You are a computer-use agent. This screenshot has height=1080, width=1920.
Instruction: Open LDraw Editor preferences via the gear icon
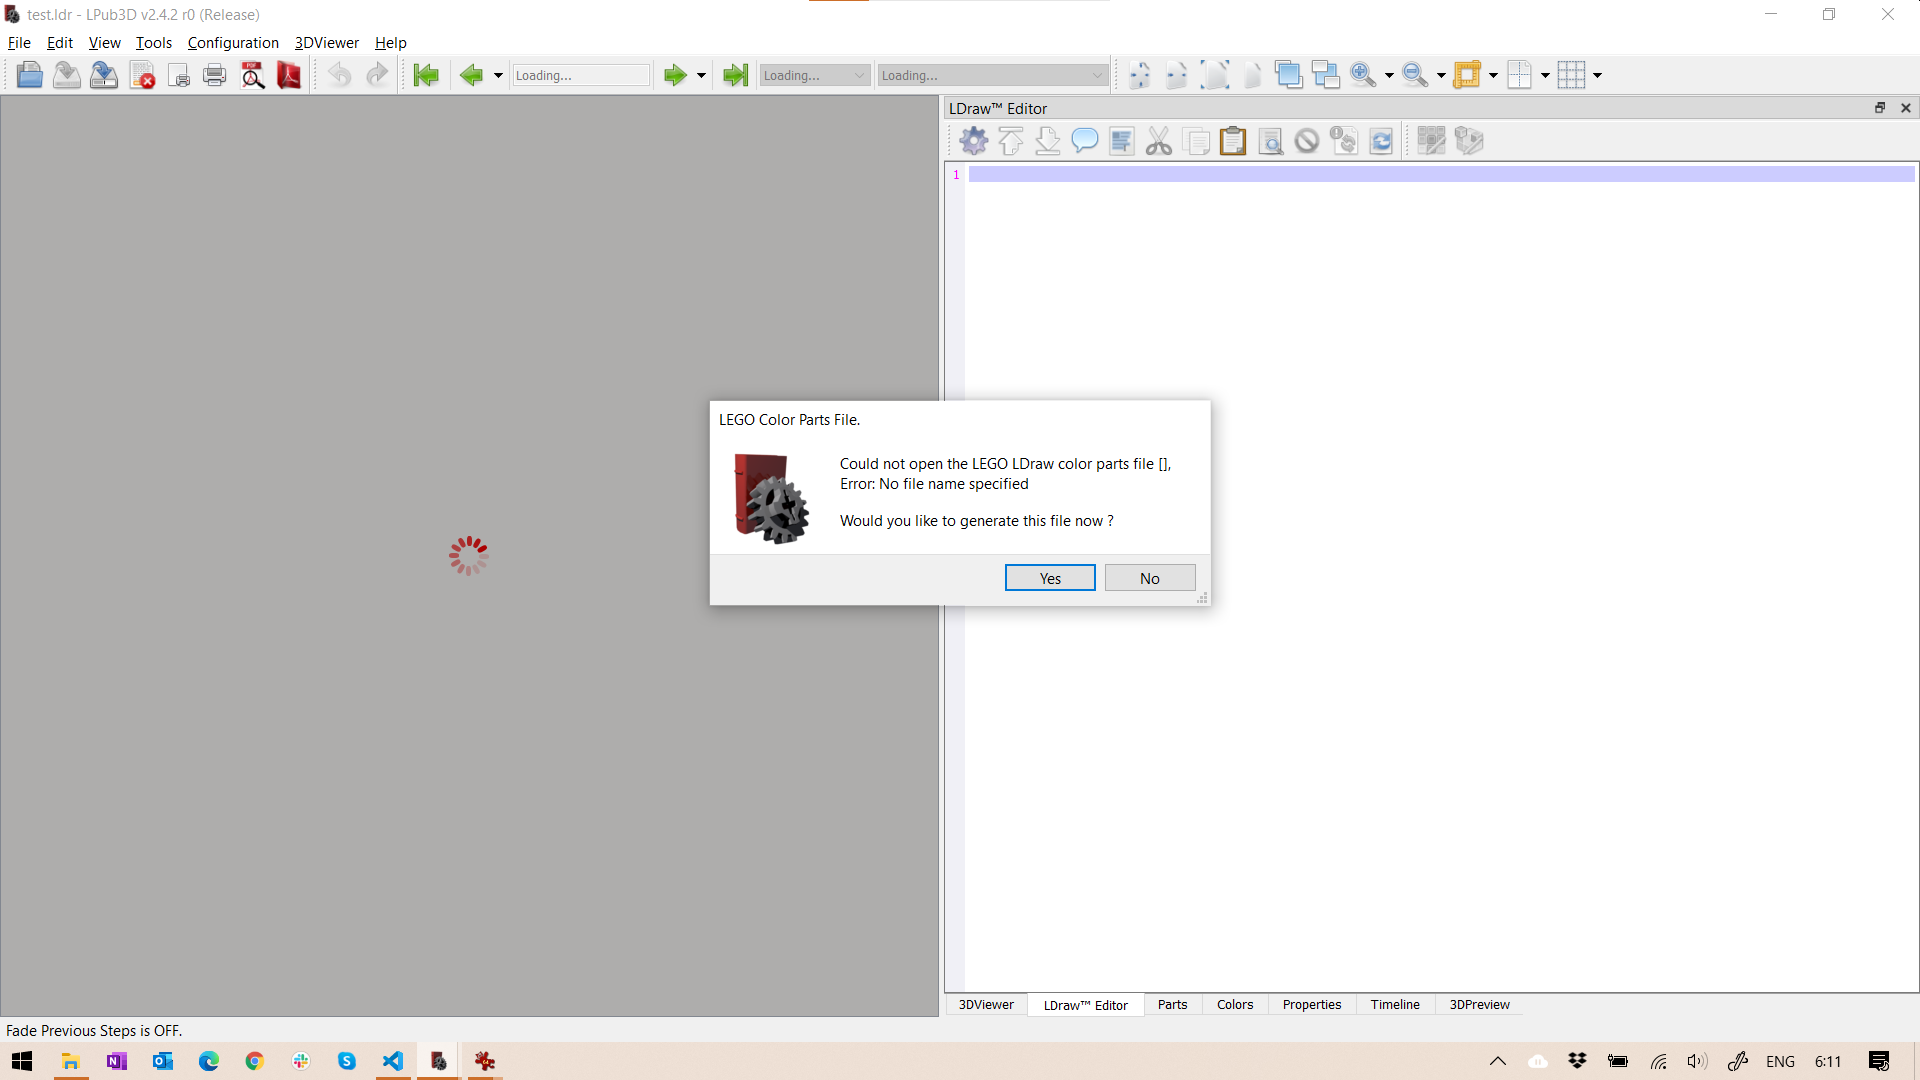973,141
